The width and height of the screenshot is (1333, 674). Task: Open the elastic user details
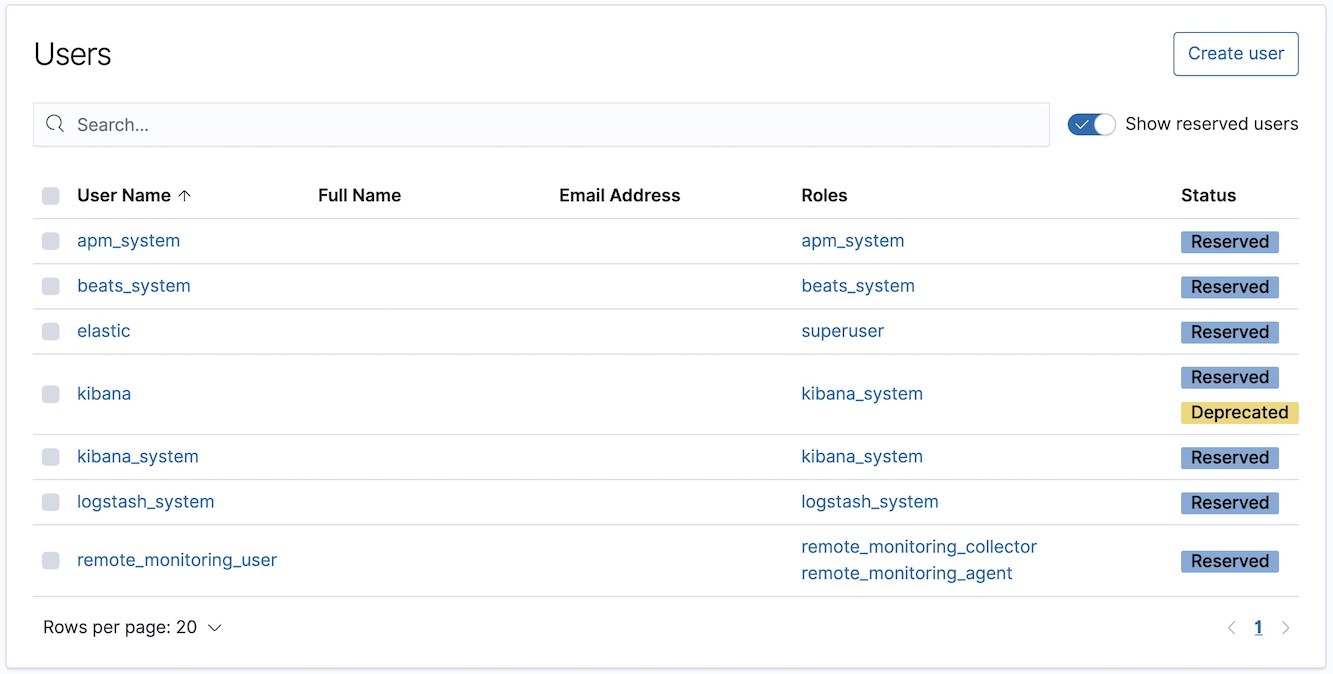pyautogui.click(x=104, y=331)
